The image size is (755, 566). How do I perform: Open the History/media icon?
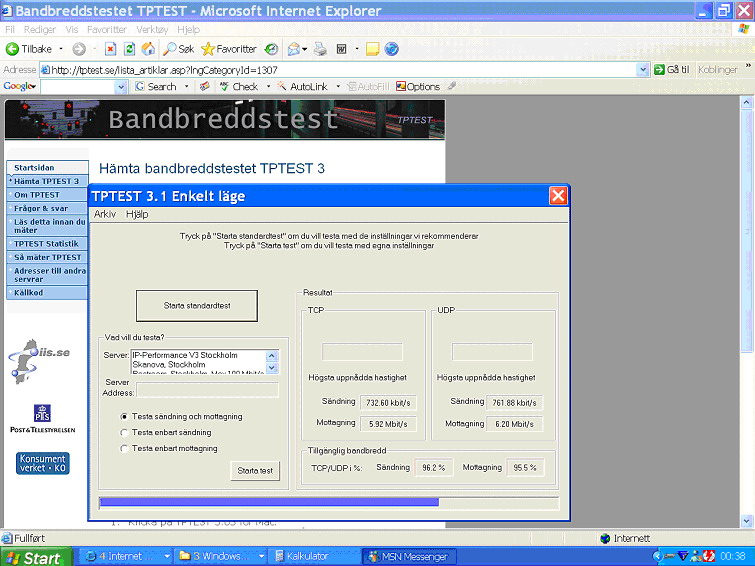coord(272,49)
